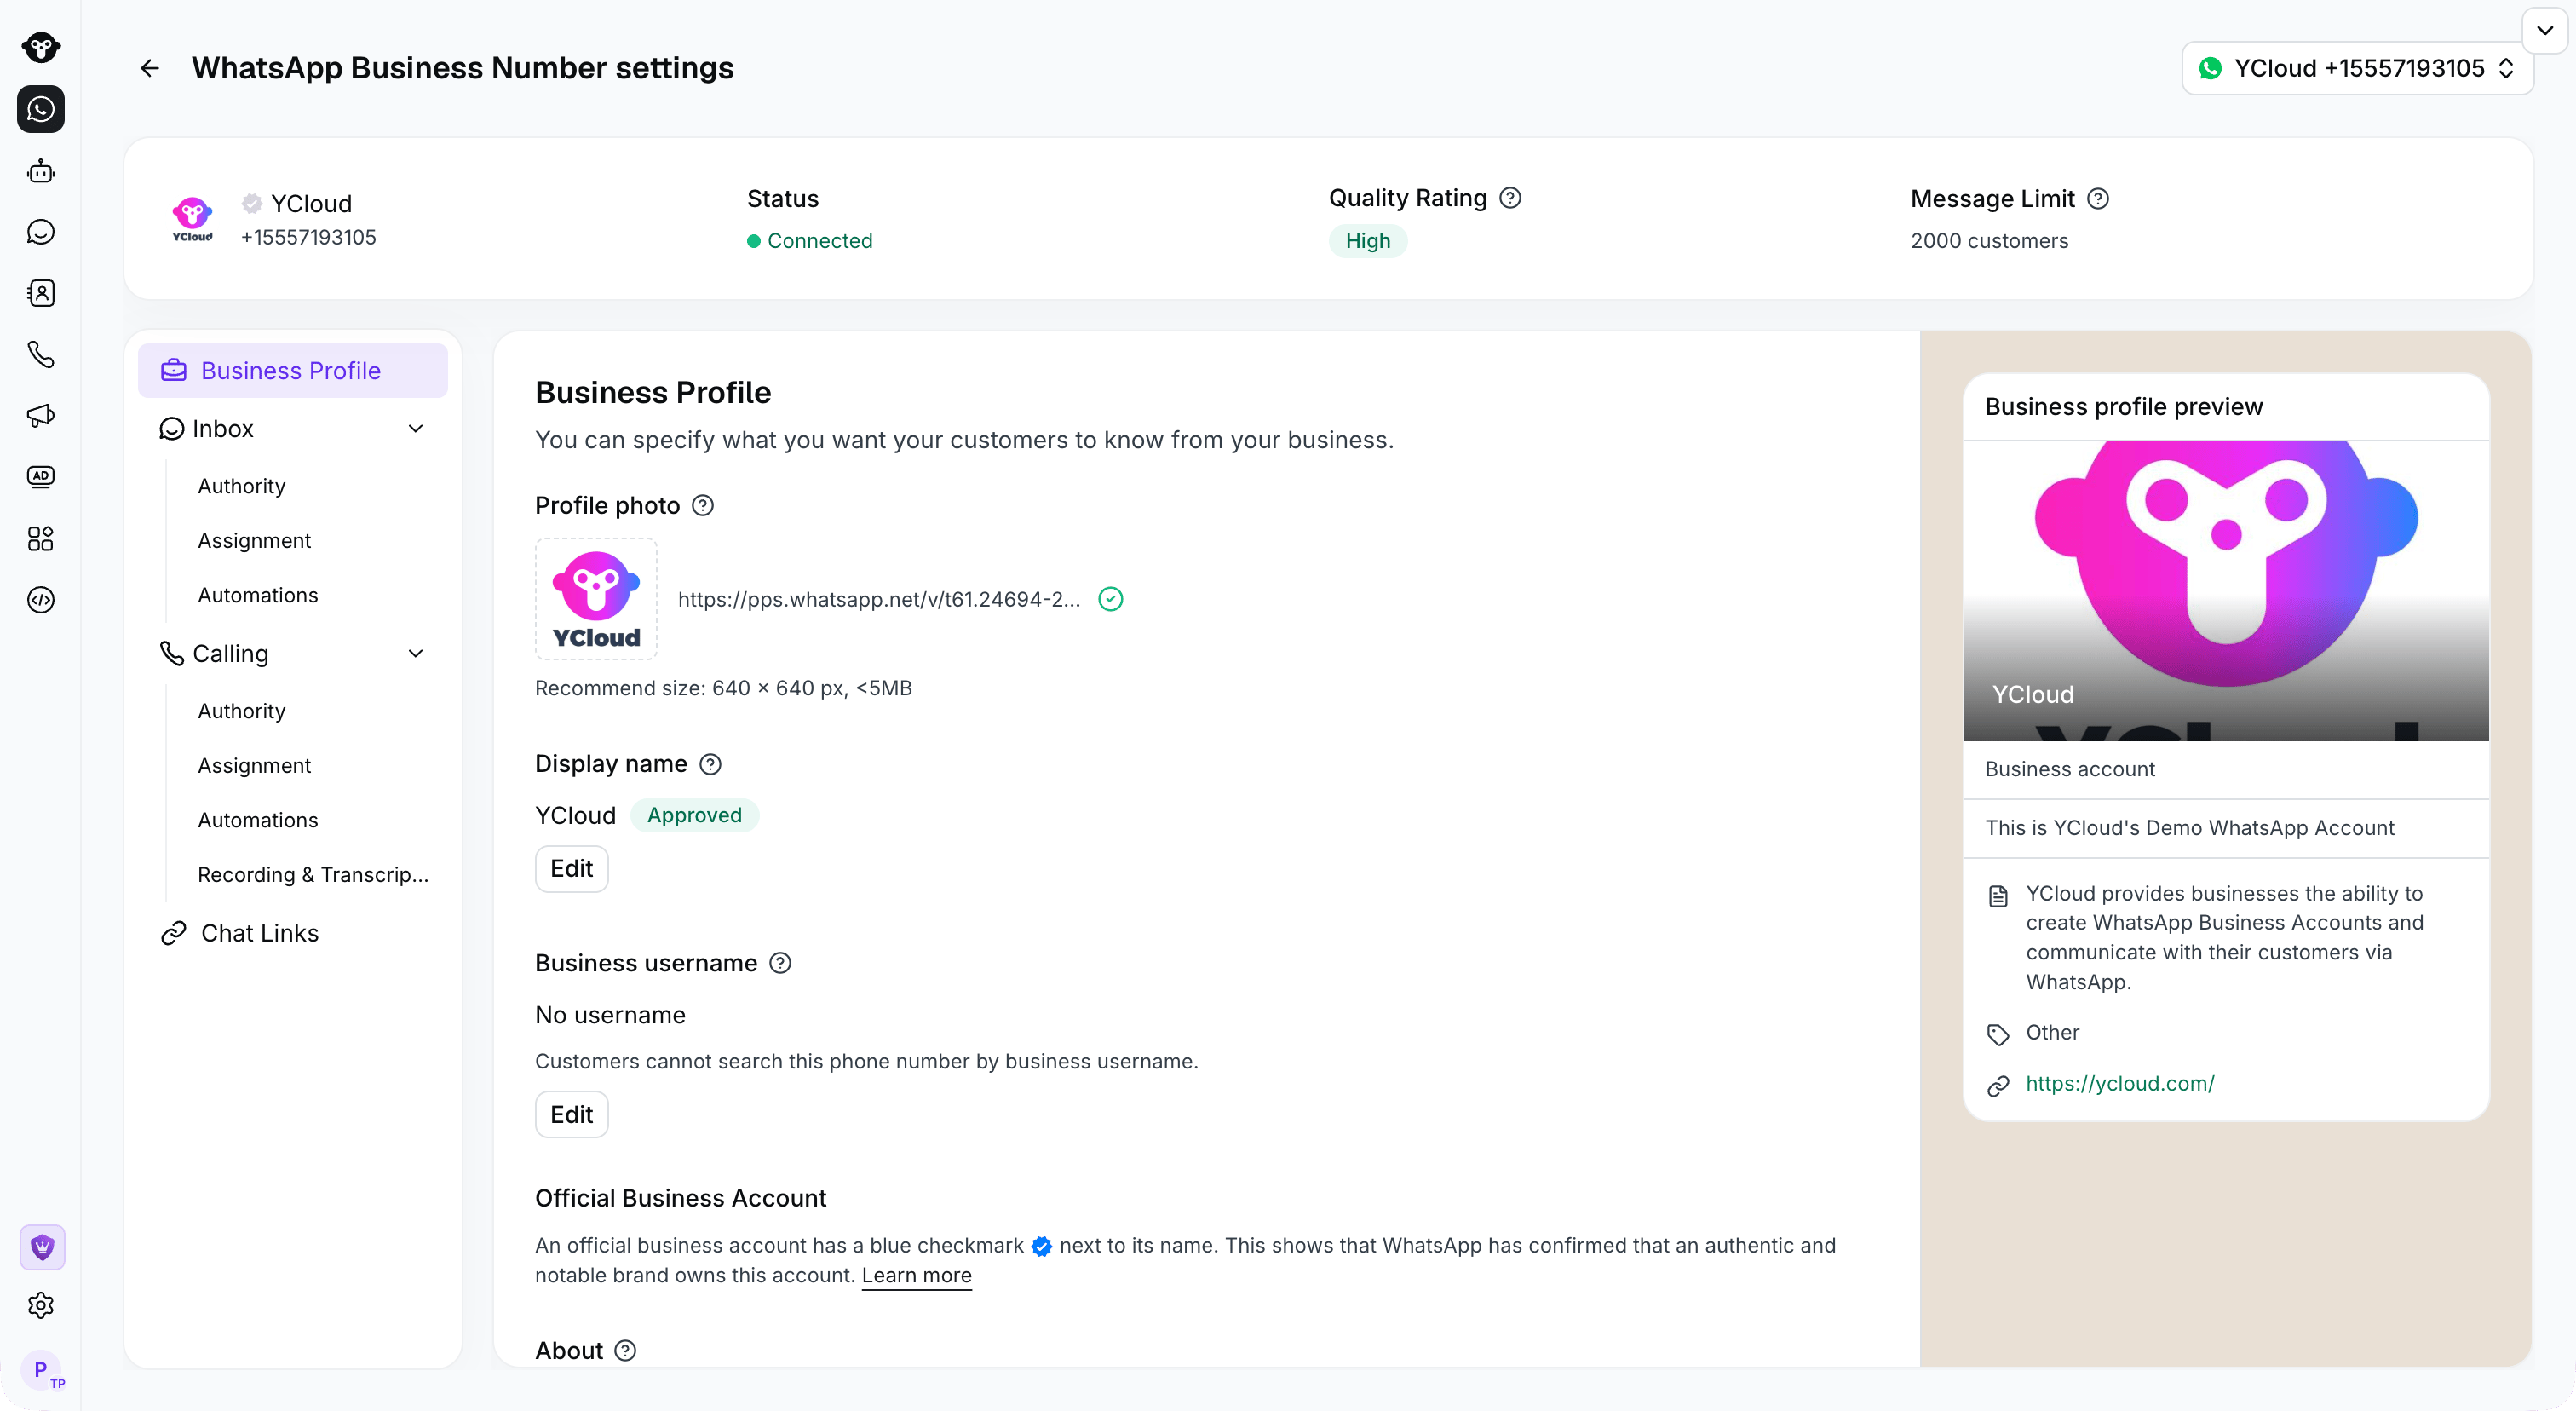Screen dimensions: 2576x1411
Task: Click the 2000 customers text
Action: pyautogui.click(x=1989, y=241)
